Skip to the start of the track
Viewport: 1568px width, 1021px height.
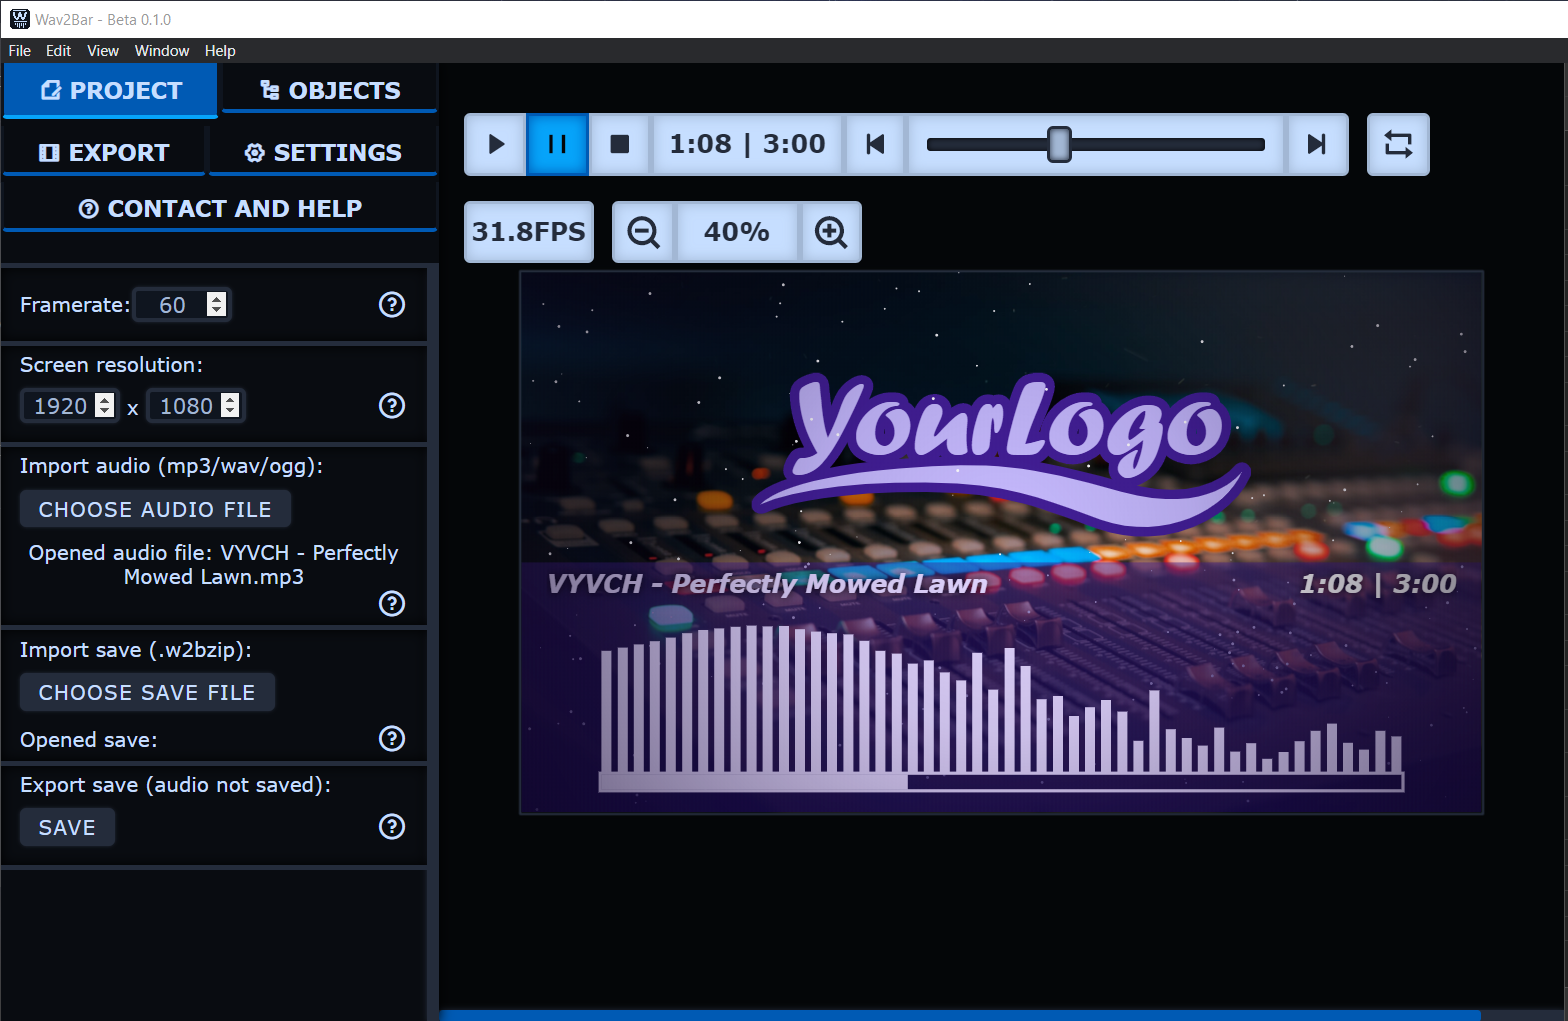click(875, 145)
